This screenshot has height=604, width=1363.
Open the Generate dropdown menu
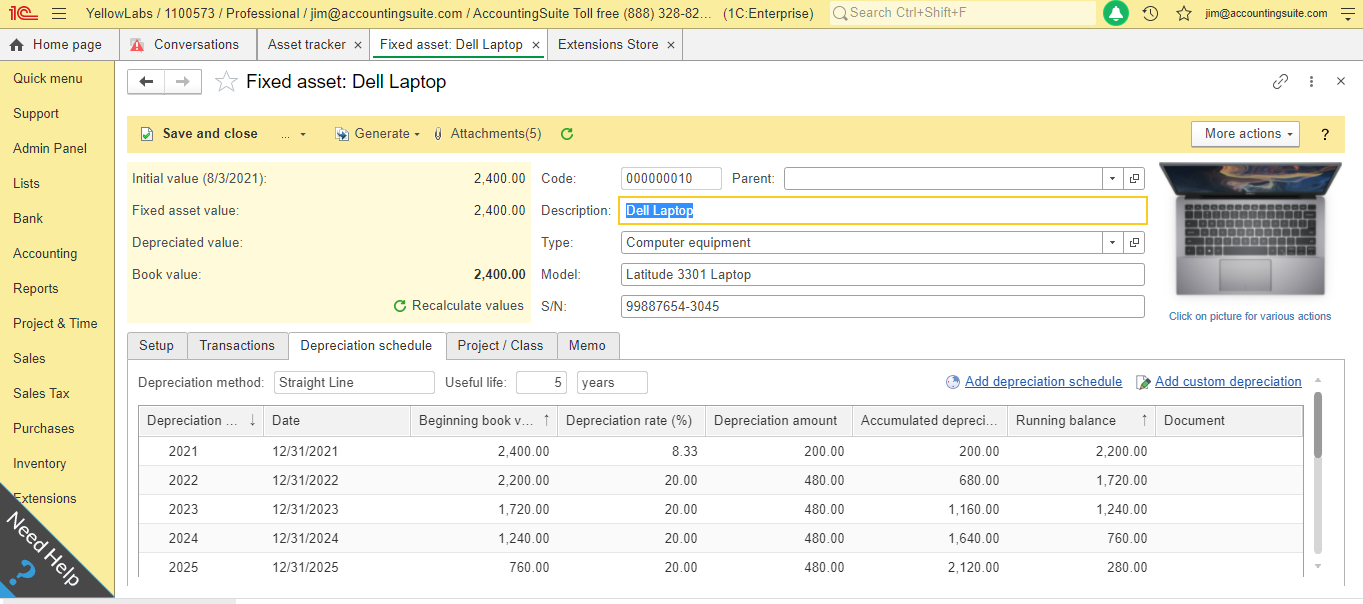coord(377,134)
